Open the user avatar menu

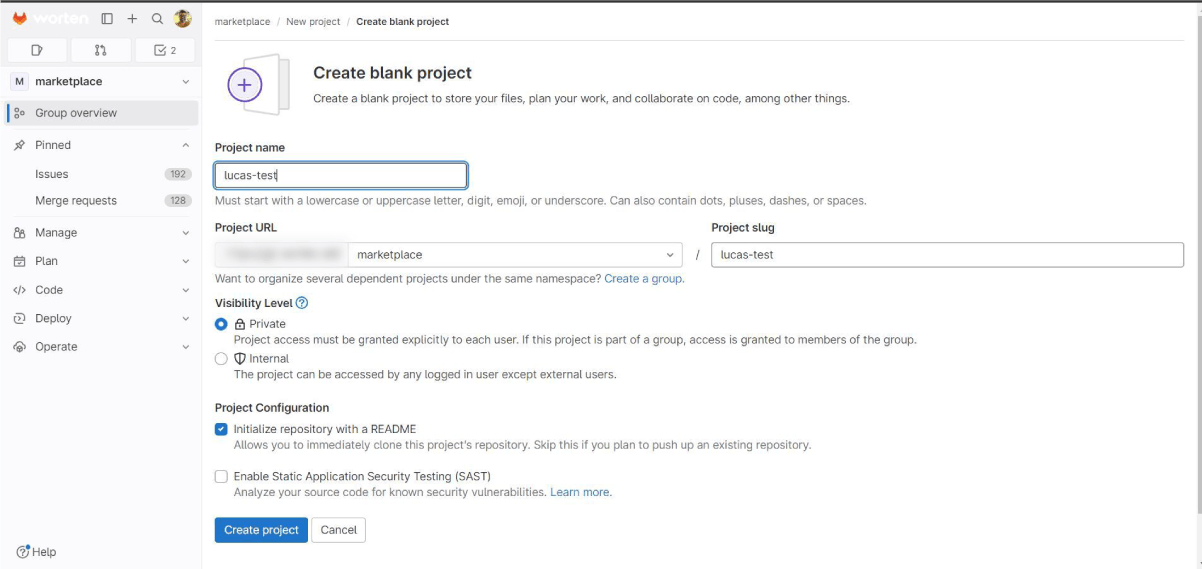[x=182, y=19]
